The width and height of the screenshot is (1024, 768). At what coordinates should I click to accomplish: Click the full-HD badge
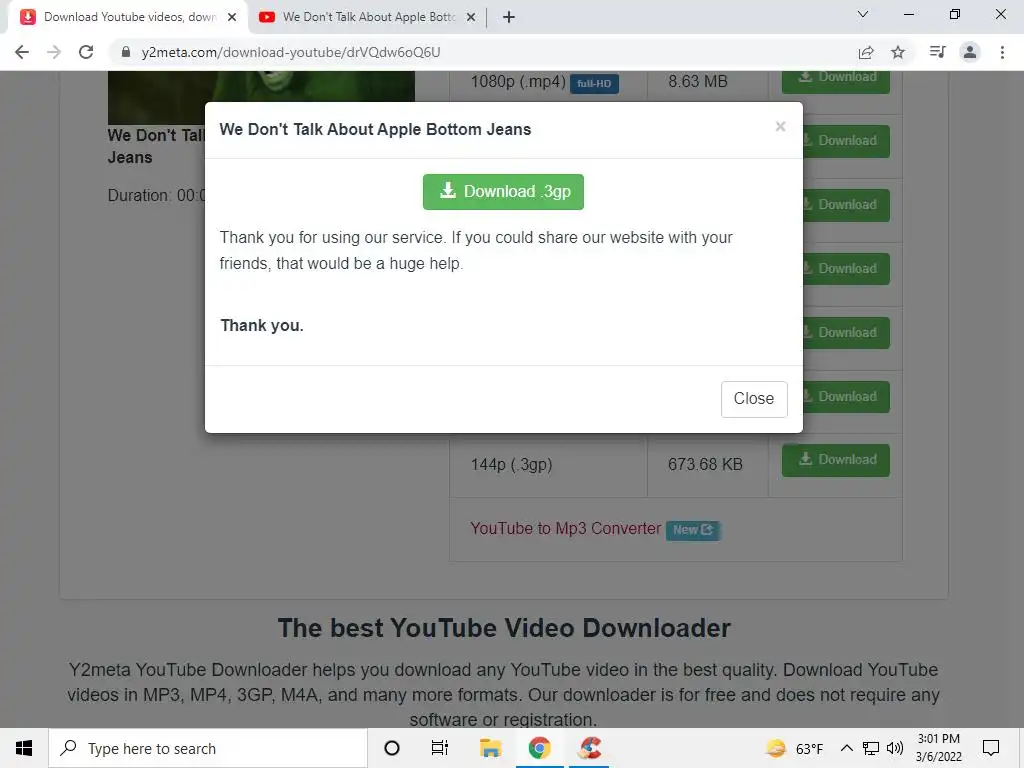click(594, 84)
